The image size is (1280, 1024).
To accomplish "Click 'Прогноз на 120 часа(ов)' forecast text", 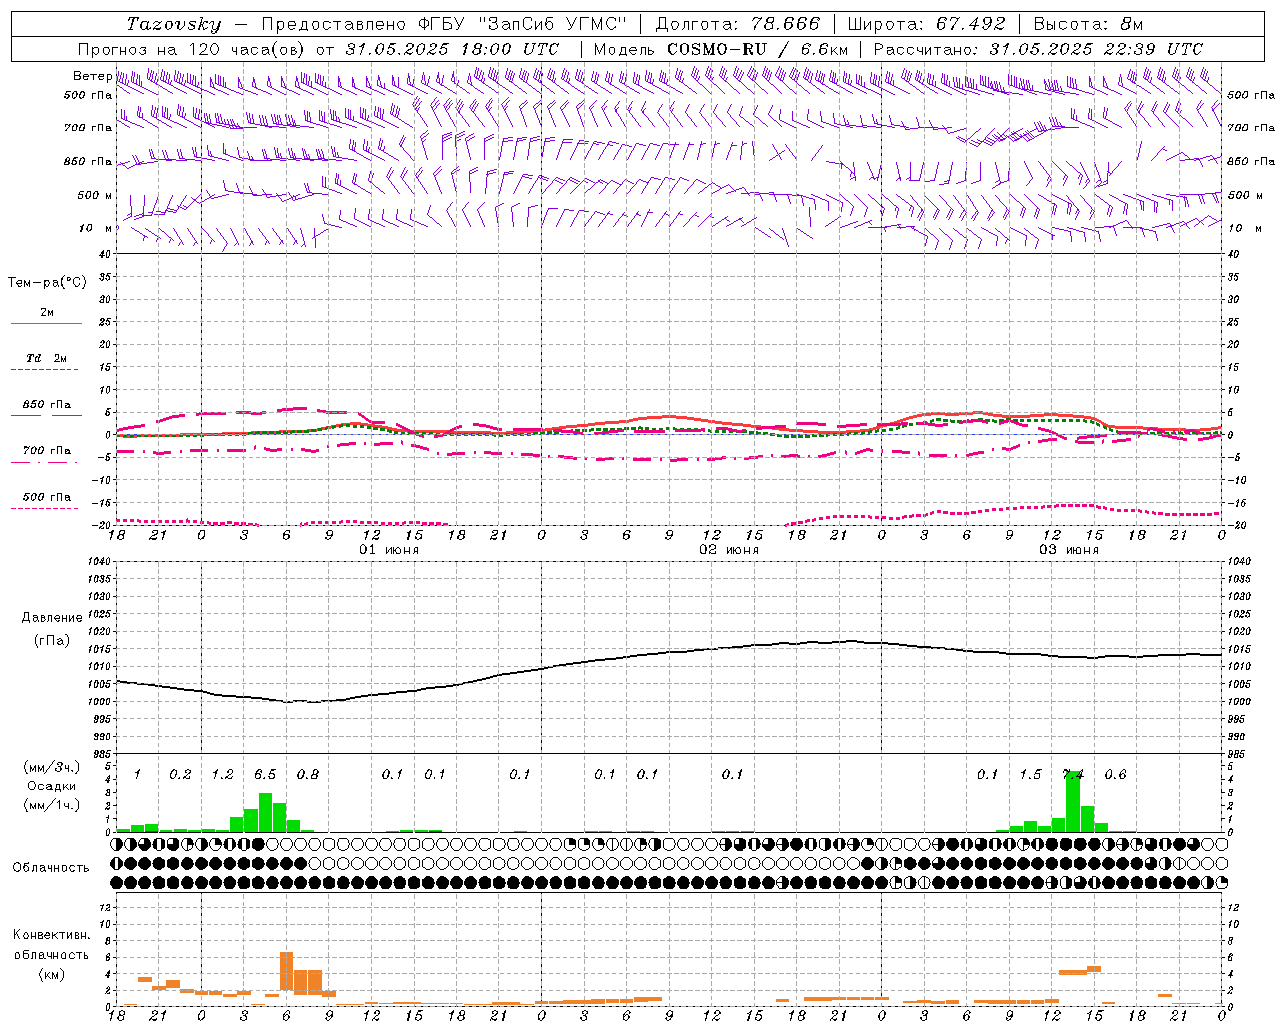I will point(193,49).
